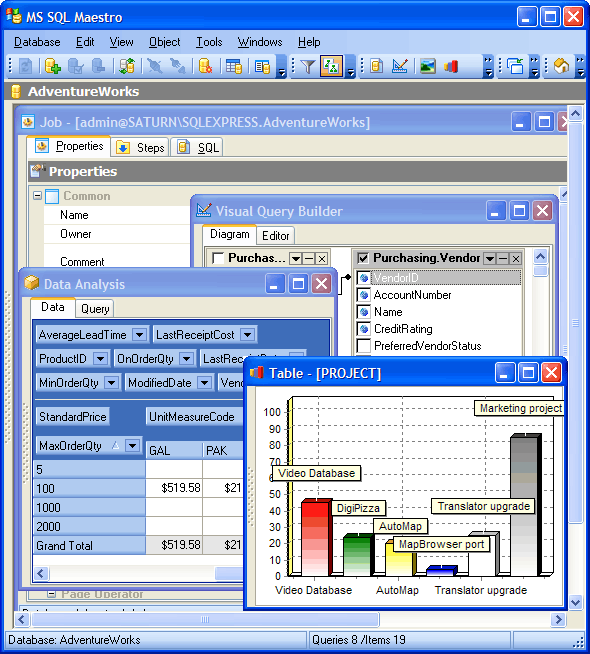Viewport: 590px width, 654px height.
Task: Click the Create Database toolbar icon
Action: coord(53,66)
